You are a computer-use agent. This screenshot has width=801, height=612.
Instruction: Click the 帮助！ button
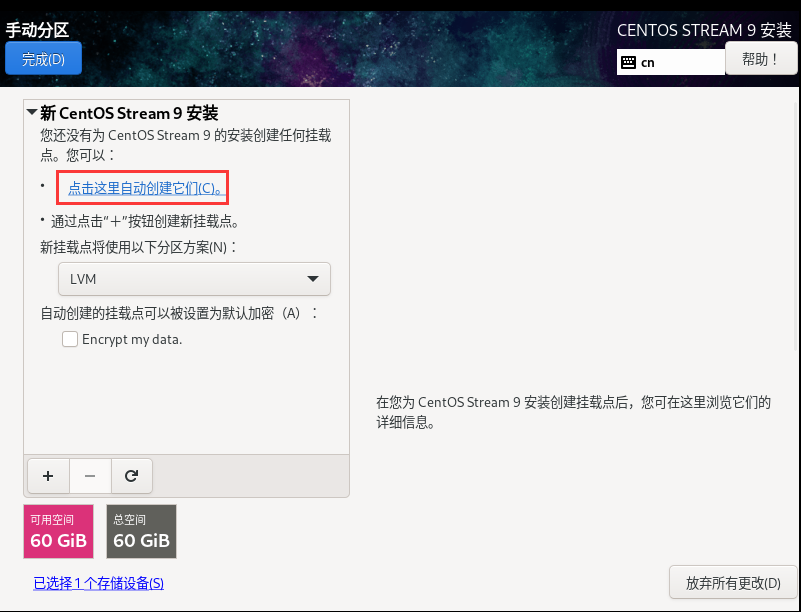pyautogui.click(x=761, y=59)
